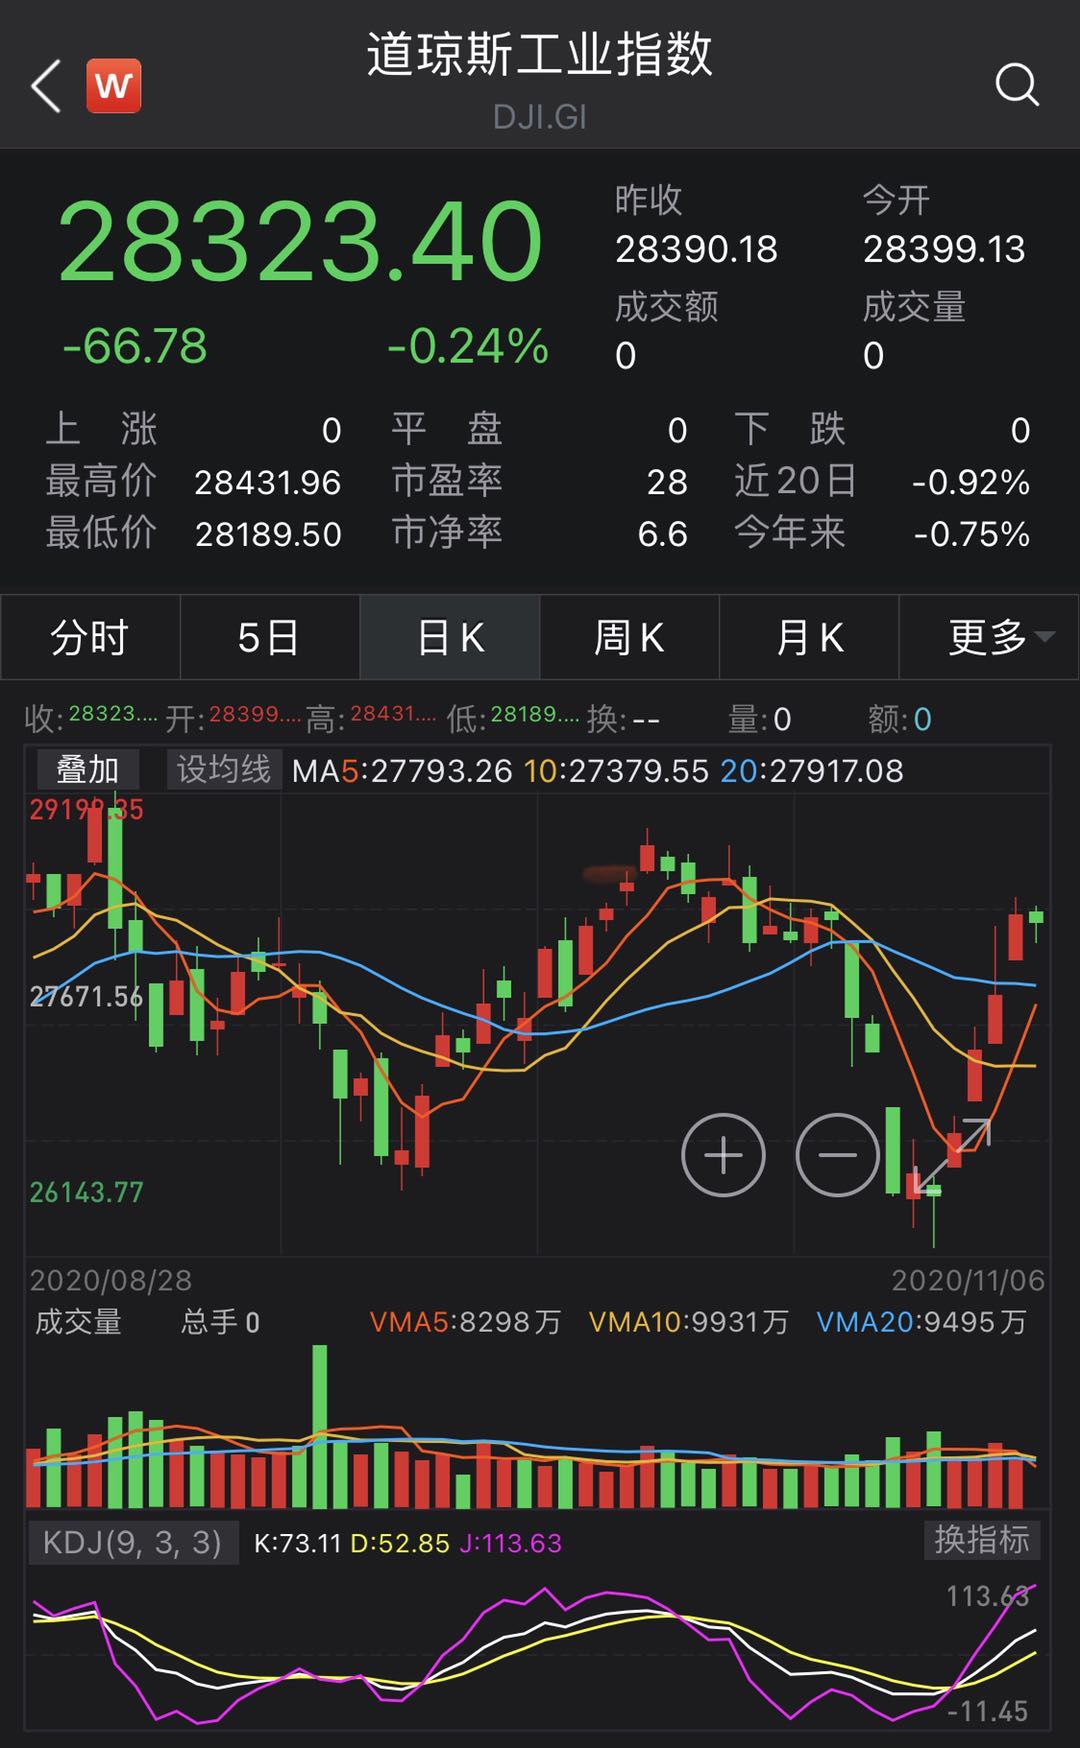Zoom in chart with plus circle

tap(723, 1155)
